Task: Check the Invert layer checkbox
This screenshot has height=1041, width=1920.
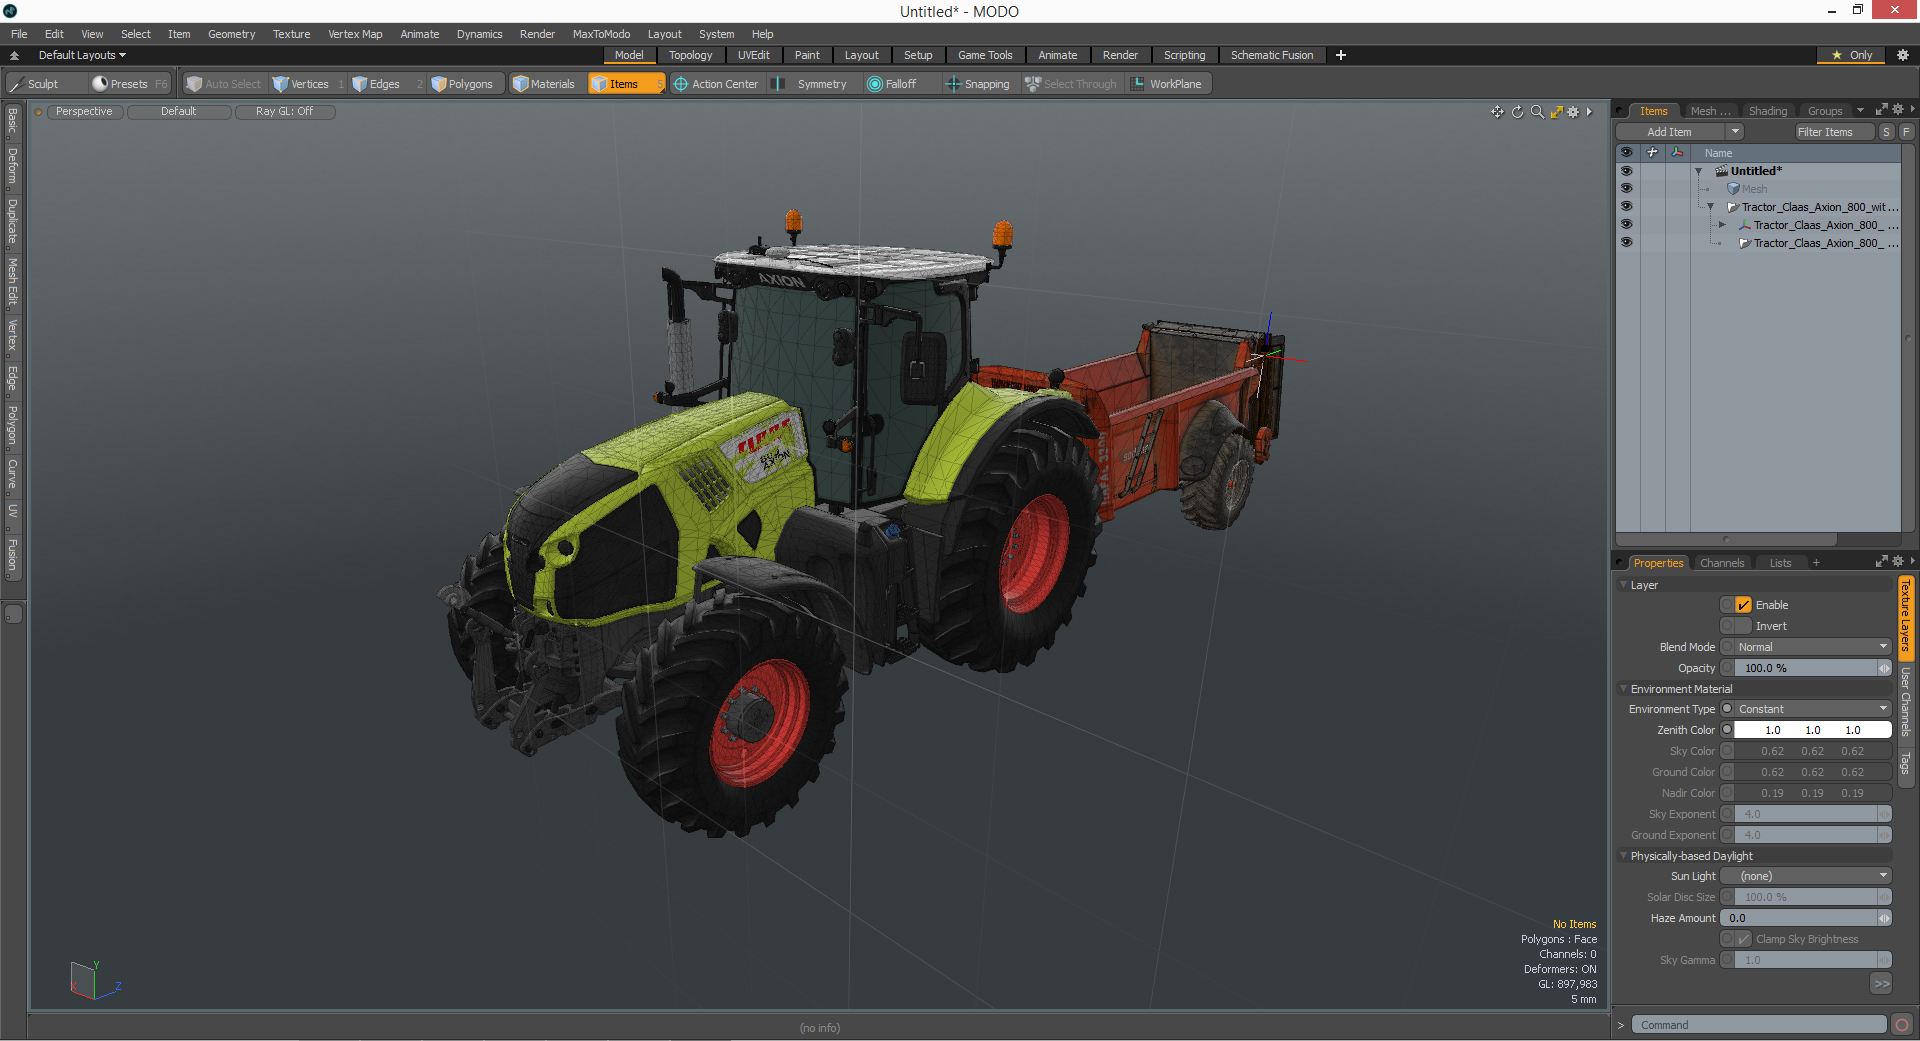Action: [x=1744, y=626]
